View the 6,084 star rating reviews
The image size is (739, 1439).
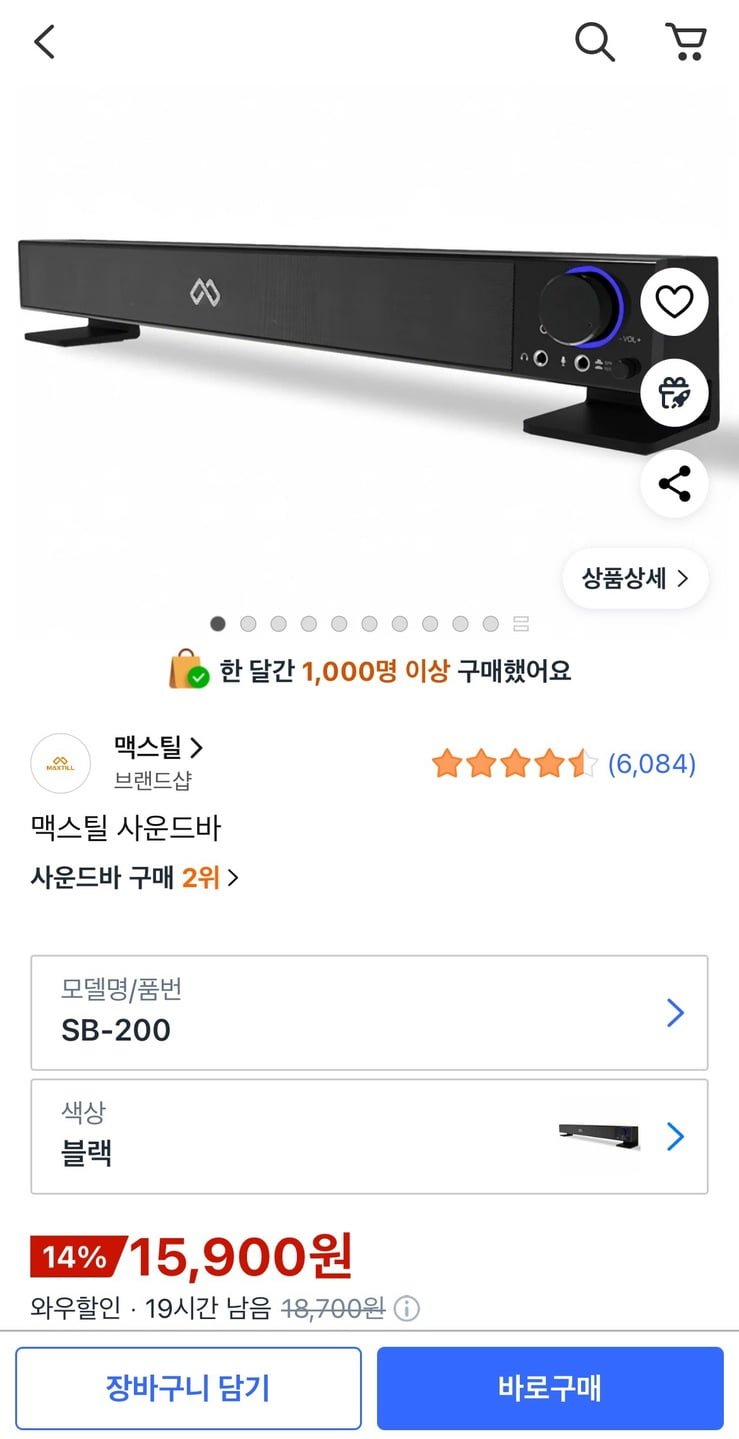564,765
